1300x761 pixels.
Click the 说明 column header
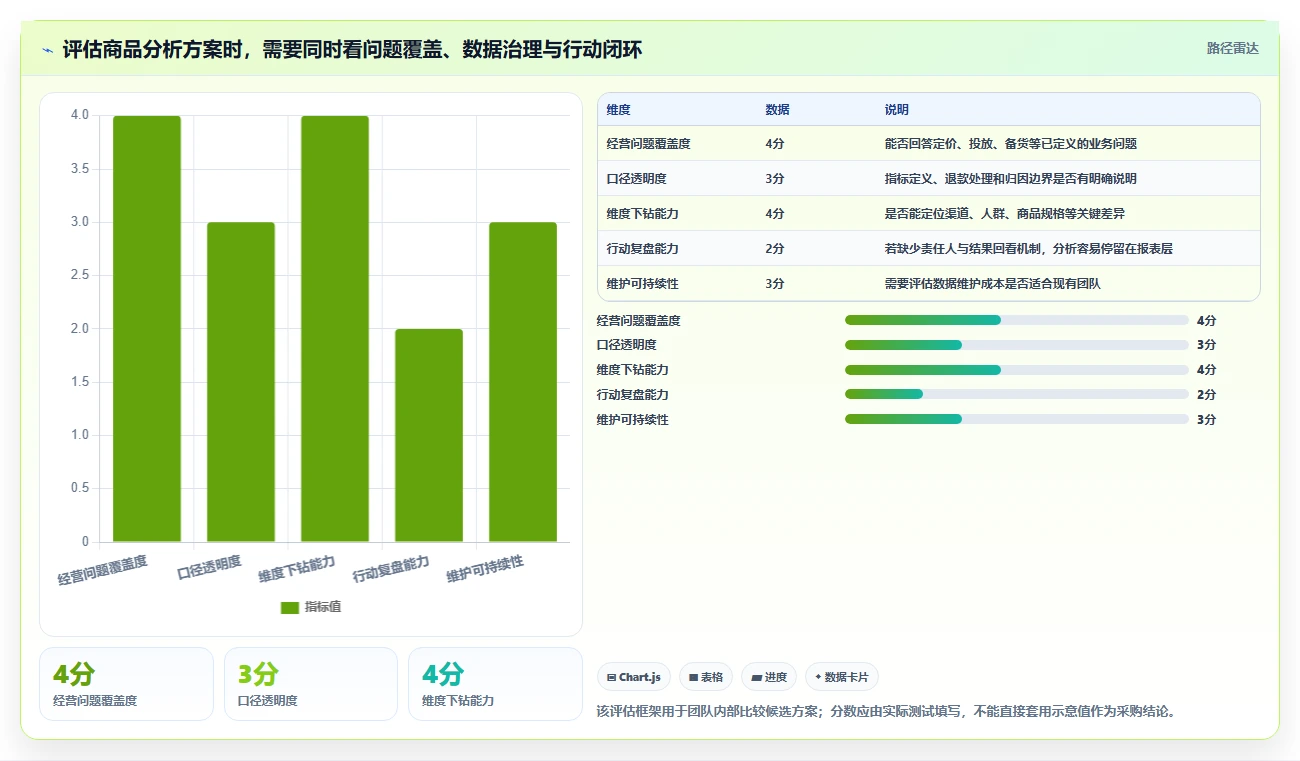point(896,110)
